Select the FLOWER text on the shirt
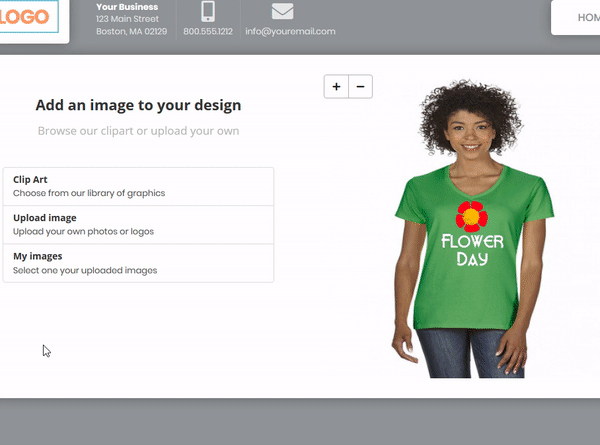The height and width of the screenshot is (445, 600). pos(472,242)
